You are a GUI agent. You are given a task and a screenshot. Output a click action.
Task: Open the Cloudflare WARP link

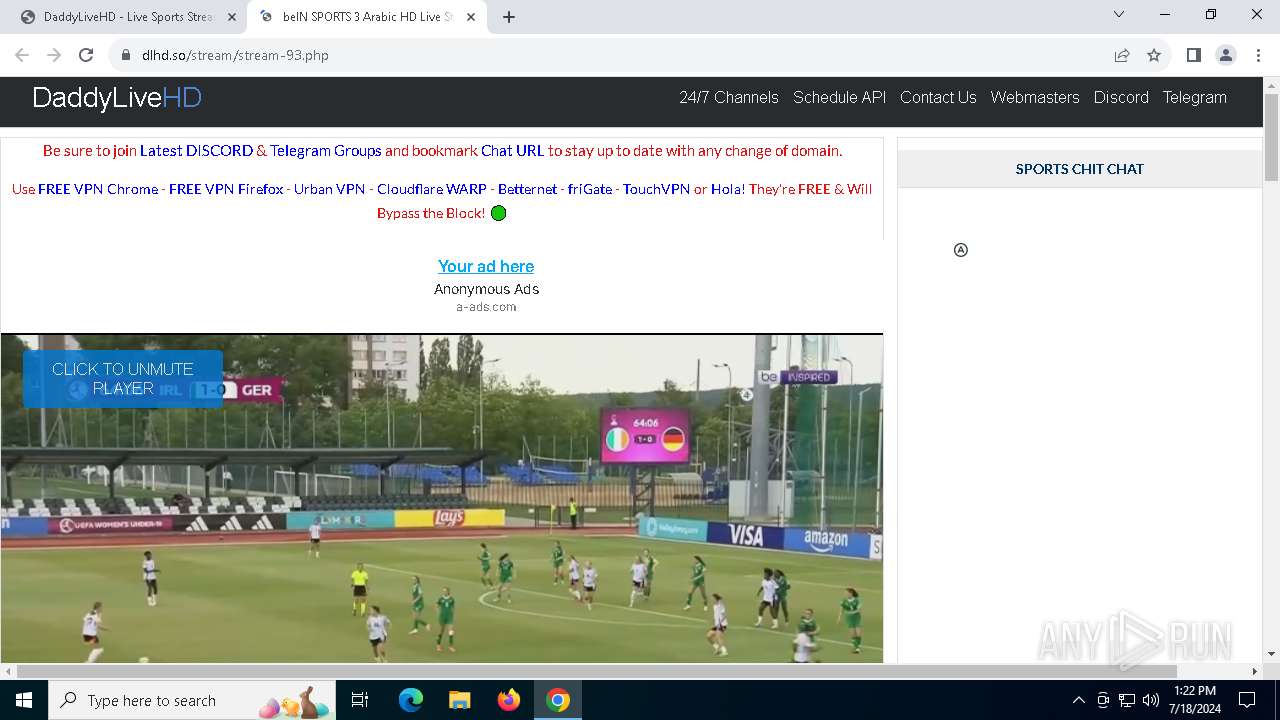[x=432, y=189]
